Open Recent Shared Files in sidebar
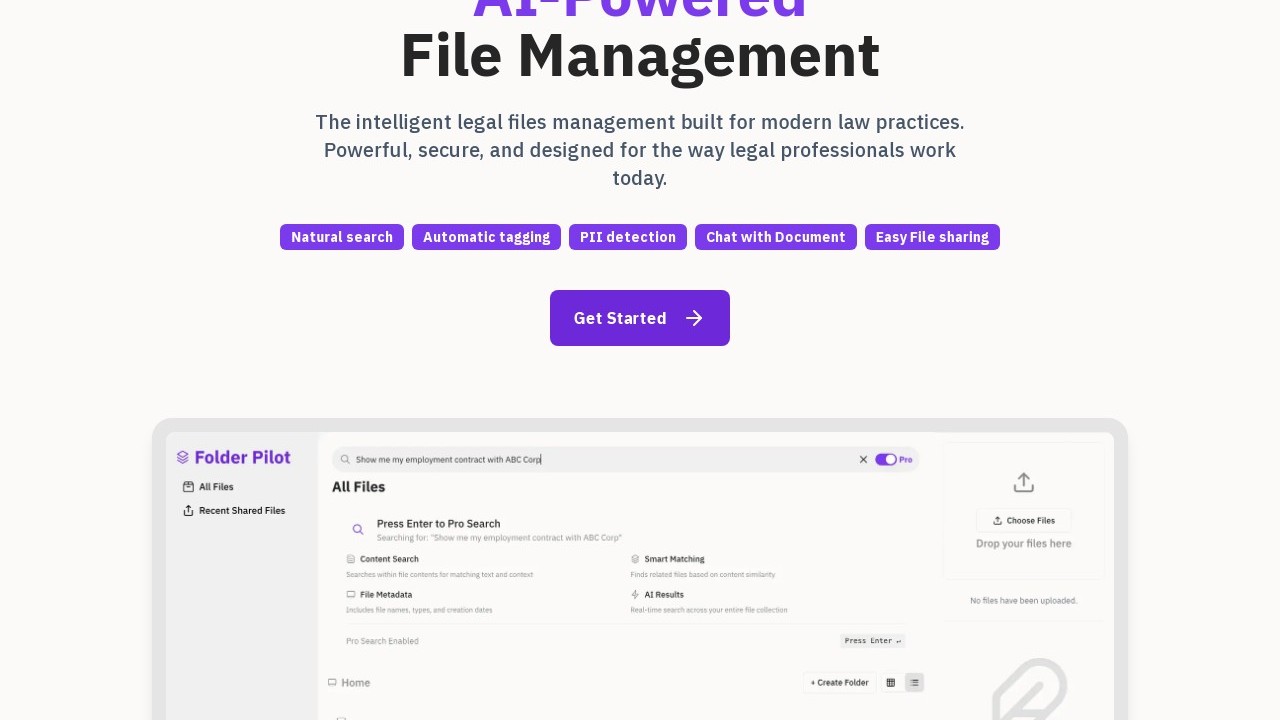Viewport: 1280px width, 720px height. pyautogui.click(x=242, y=511)
